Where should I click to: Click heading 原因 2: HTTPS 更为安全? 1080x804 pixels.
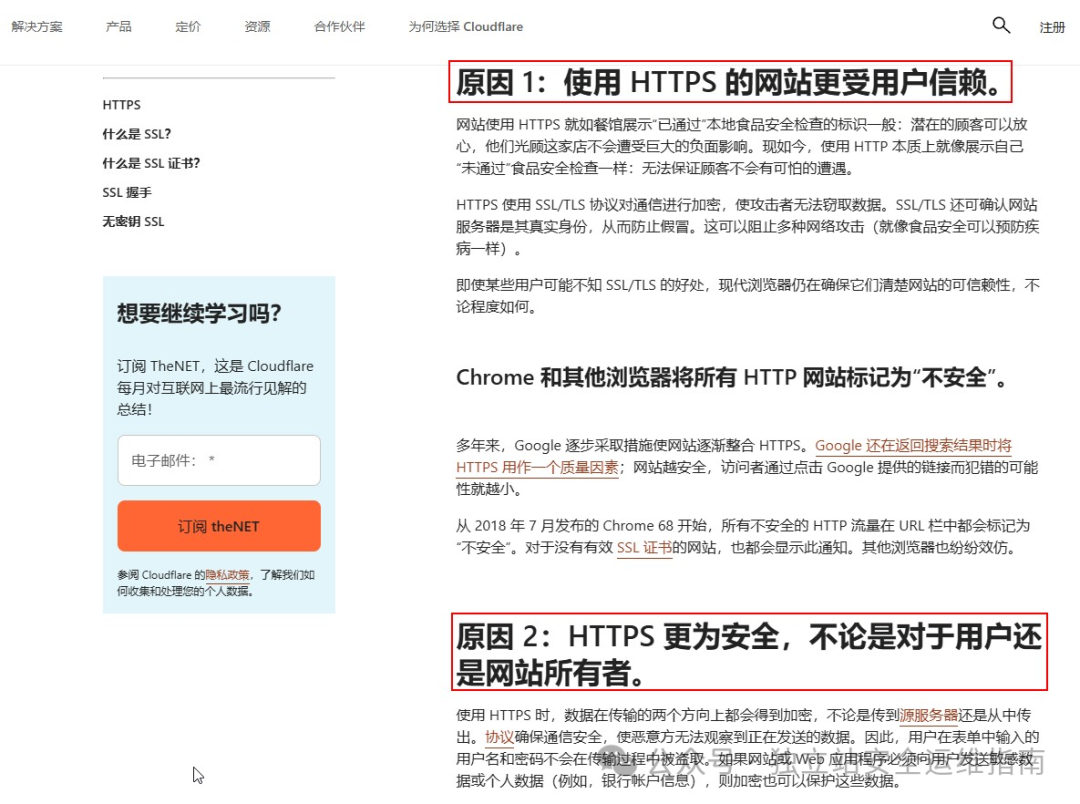(749, 652)
